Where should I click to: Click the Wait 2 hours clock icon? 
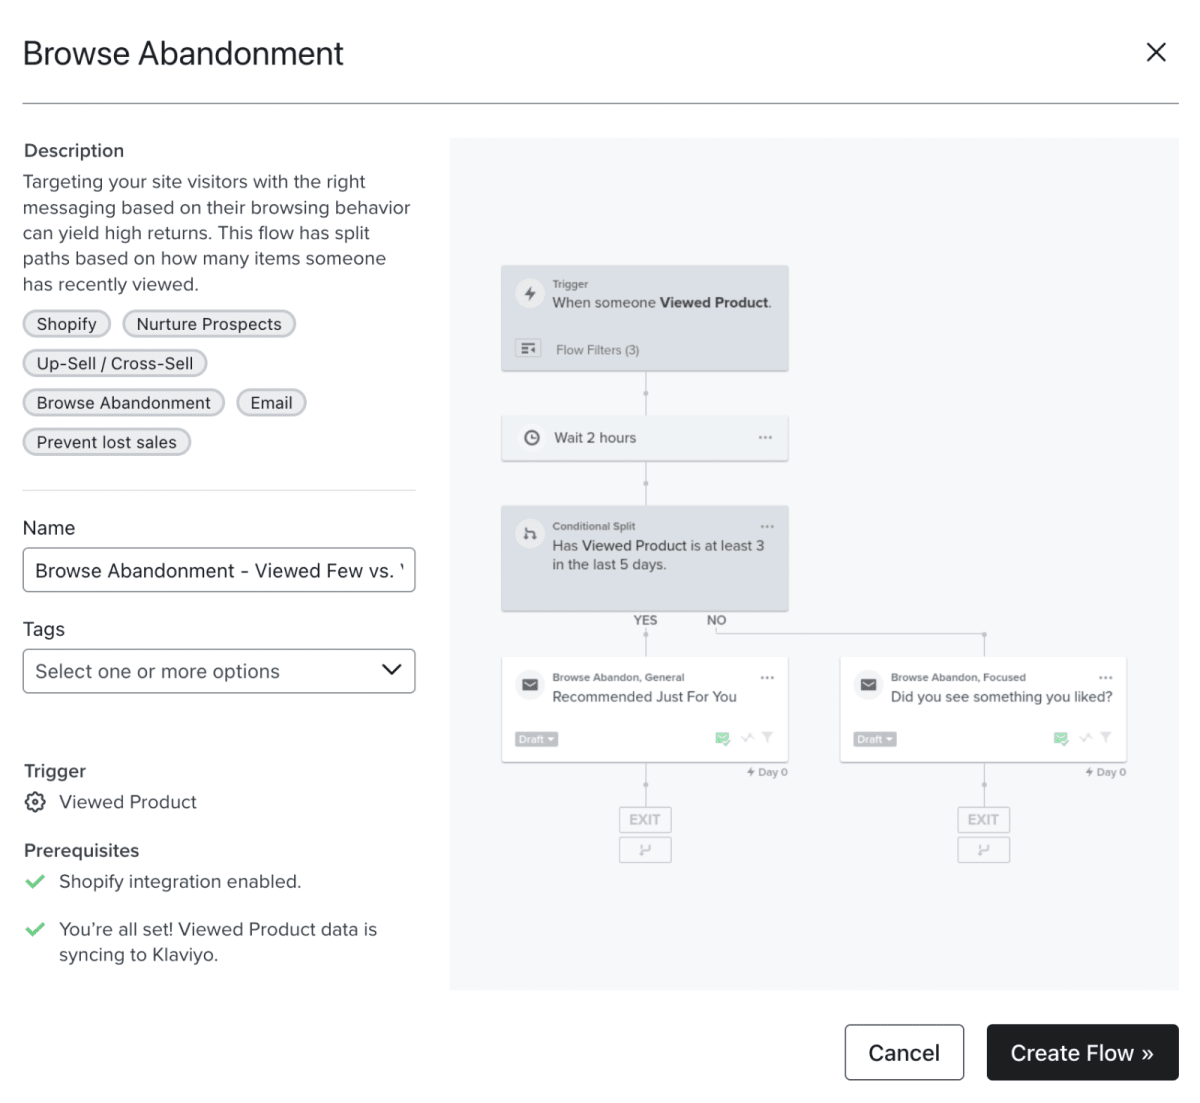[532, 438]
